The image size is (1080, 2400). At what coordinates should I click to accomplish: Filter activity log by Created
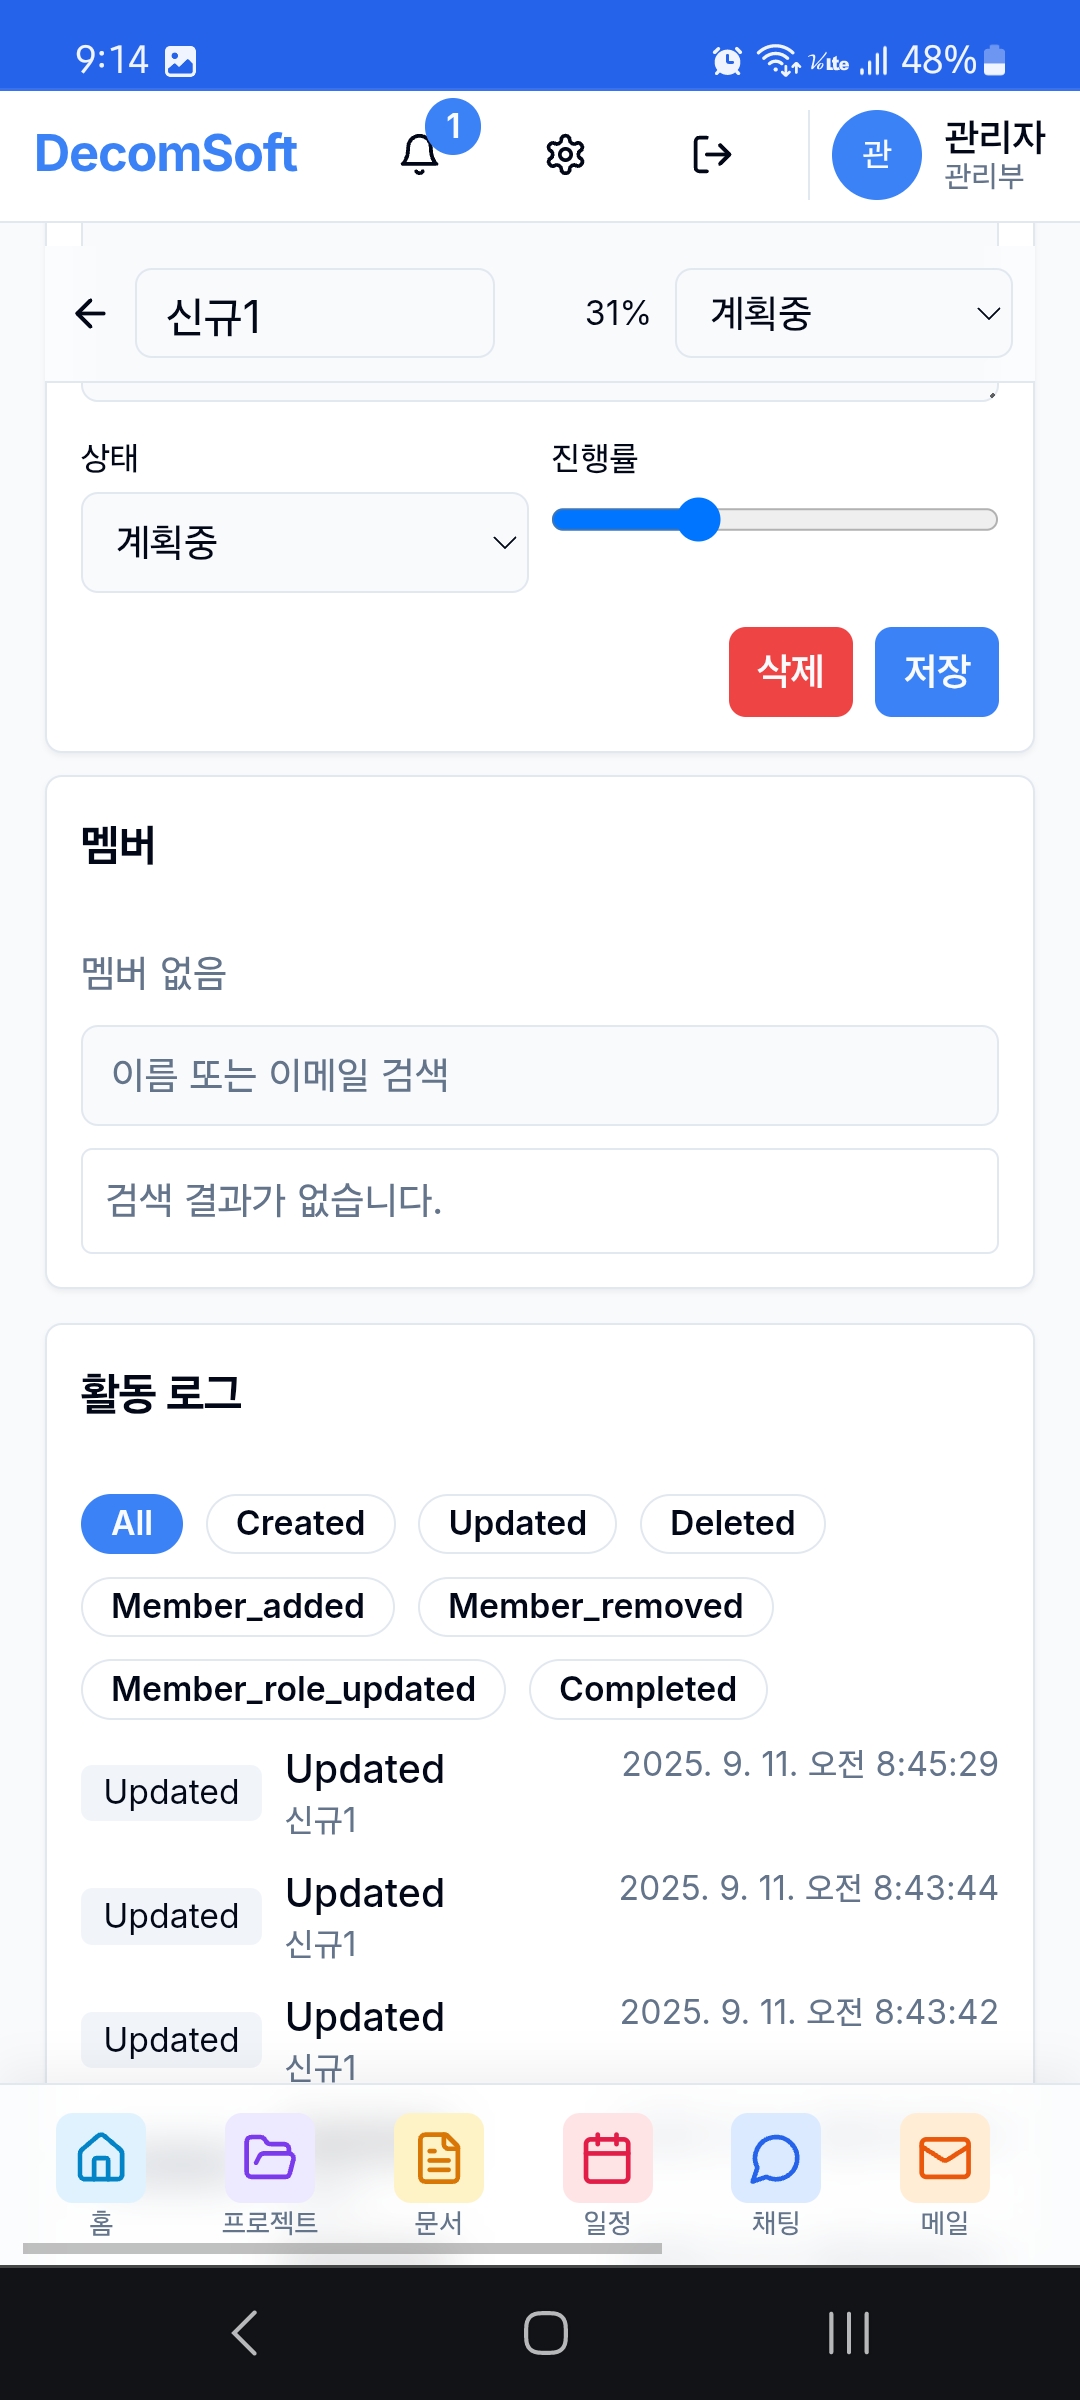pos(301,1524)
